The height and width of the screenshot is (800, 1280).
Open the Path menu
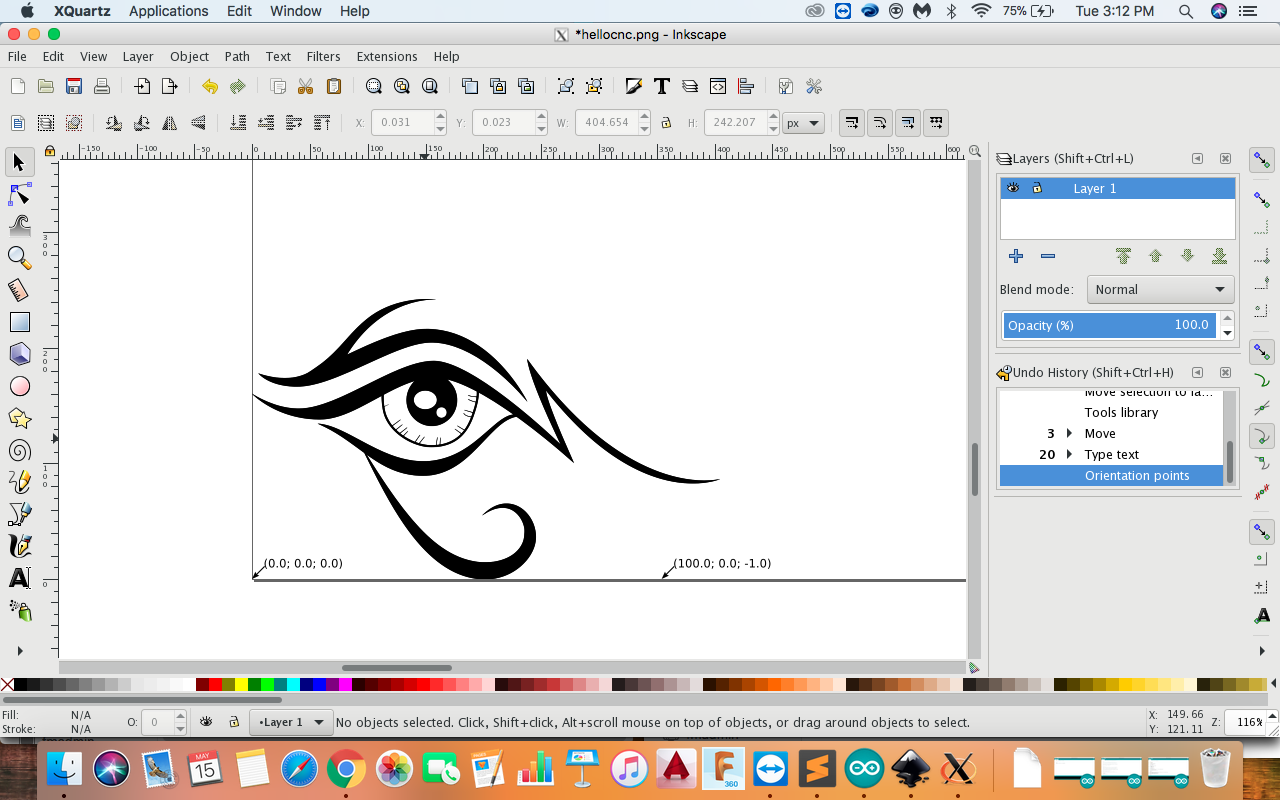pos(237,56)
